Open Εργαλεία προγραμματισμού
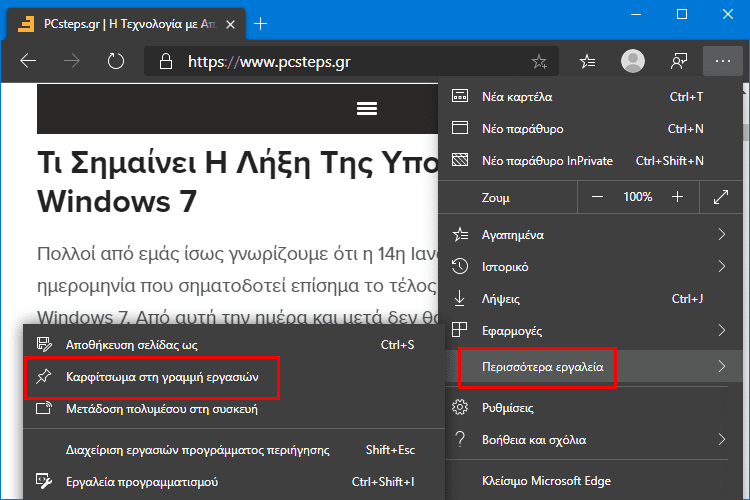Screen dimensions: 750x500 click(234, 481)
